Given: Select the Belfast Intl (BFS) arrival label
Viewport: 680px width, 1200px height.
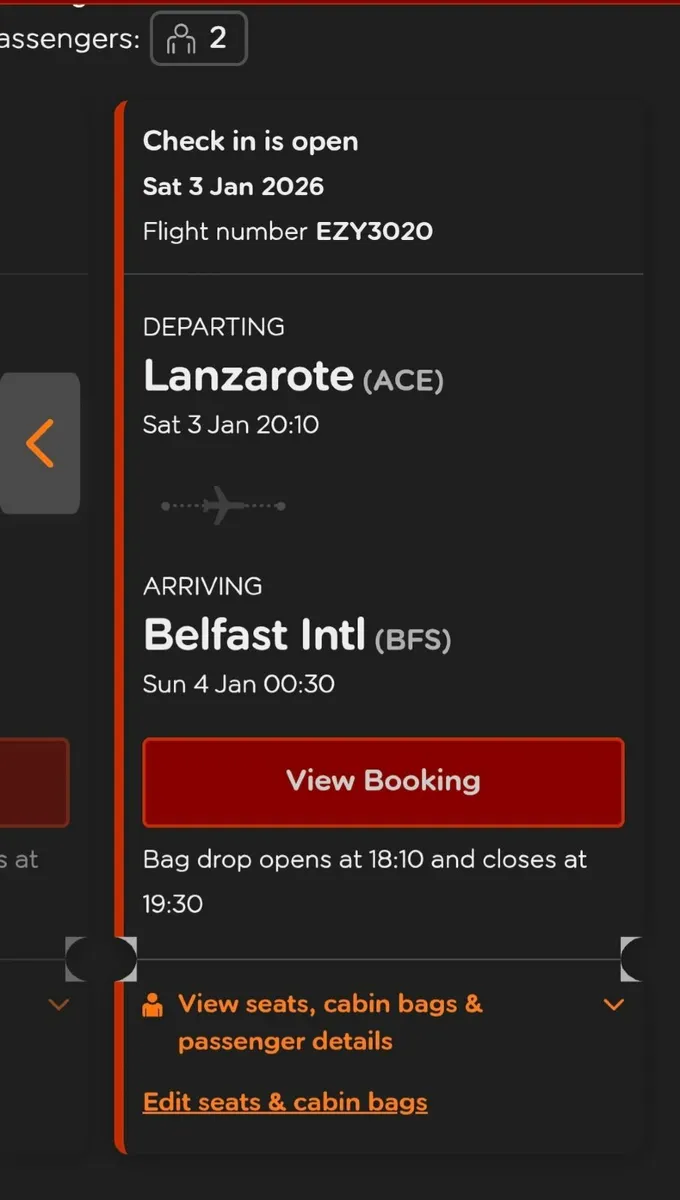Looking at the screenshot, I should [298, 634].
